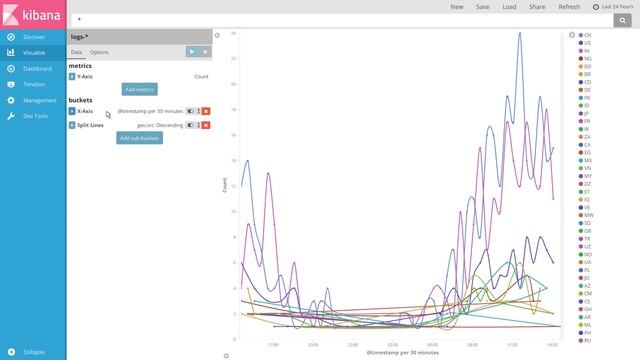The image size is (640, 360).
Task: Focus the query search bar
Action: (342, 20)
